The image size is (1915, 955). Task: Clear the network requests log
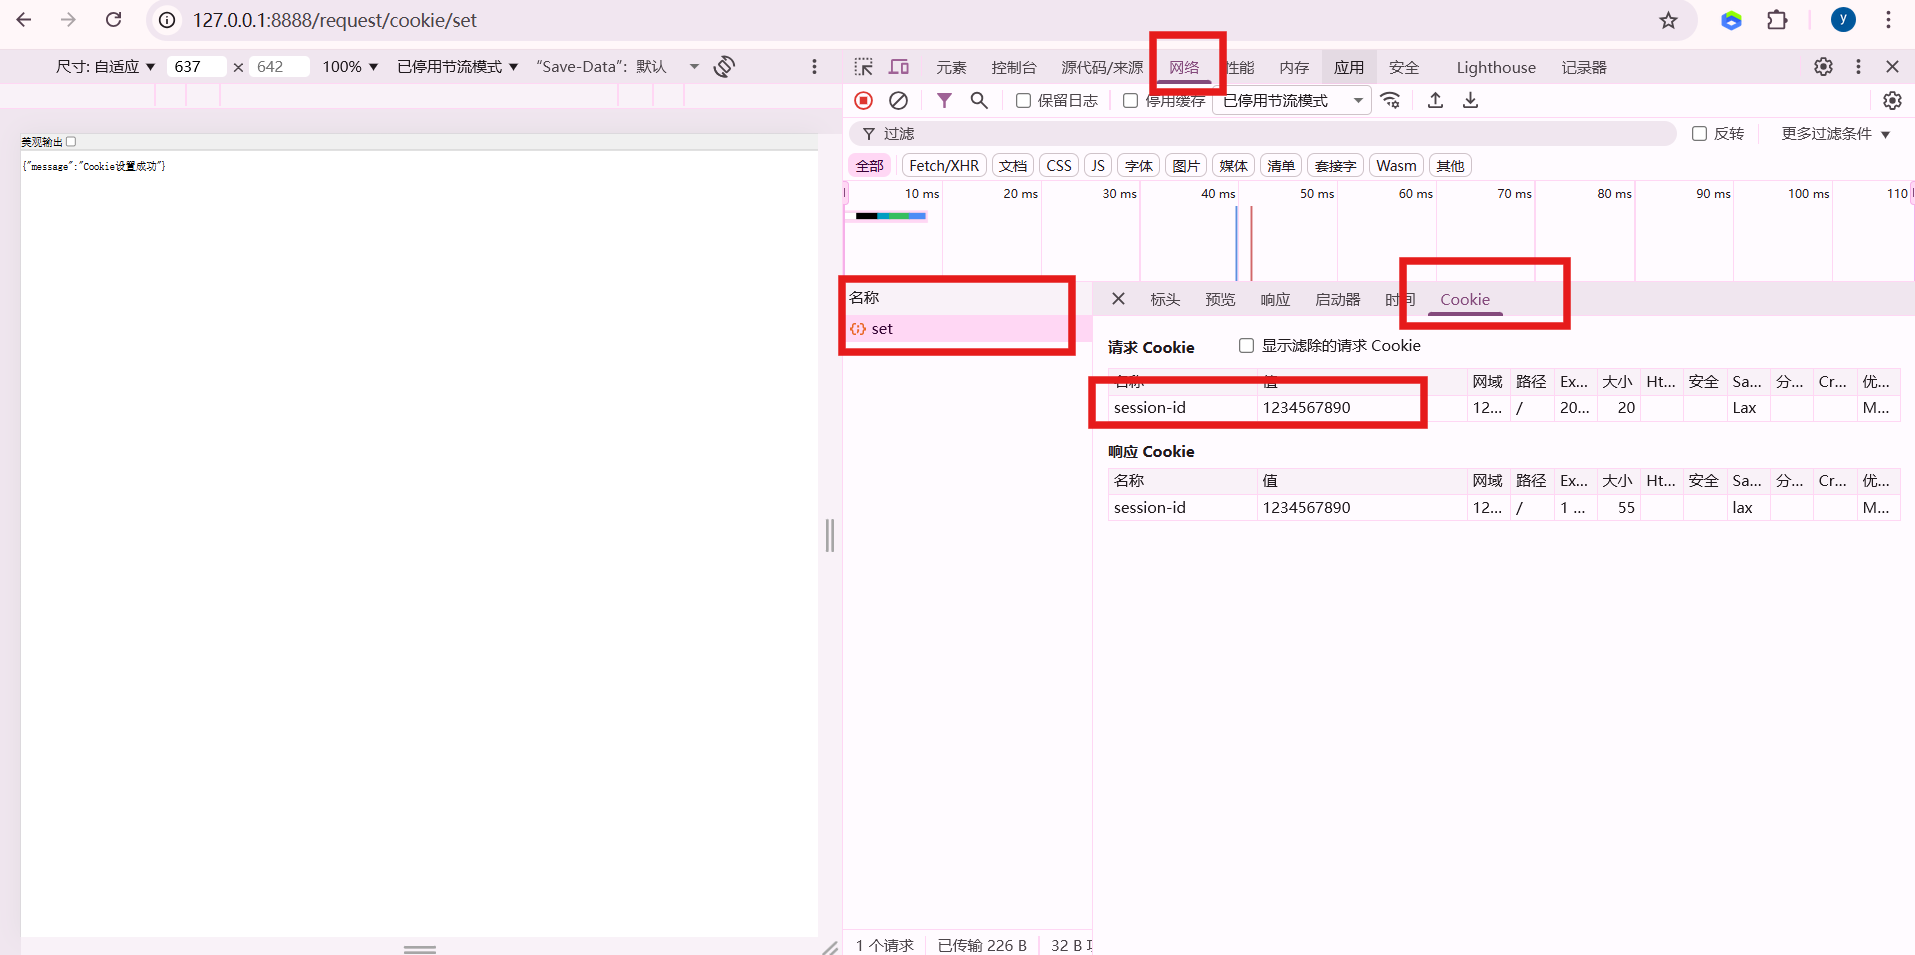(897, 100)
